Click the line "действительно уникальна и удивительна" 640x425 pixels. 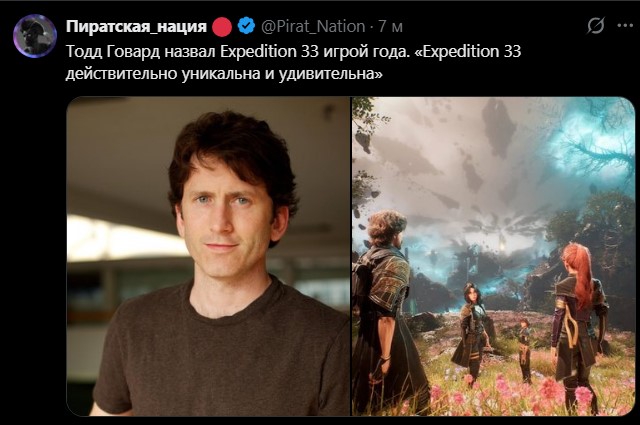tap(224, 73)
